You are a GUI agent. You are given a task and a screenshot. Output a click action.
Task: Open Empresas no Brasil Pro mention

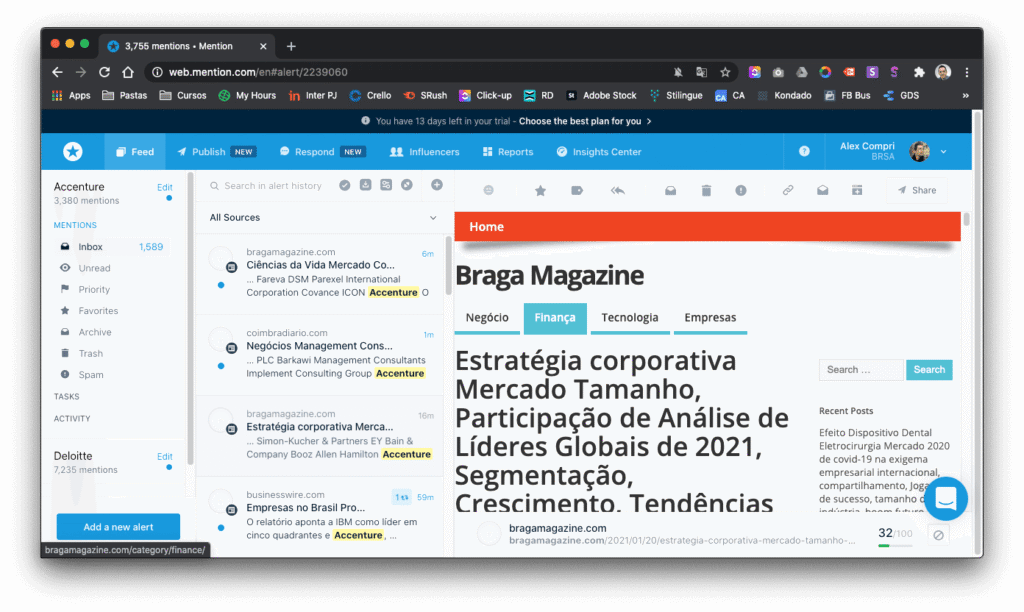tap(320, 516)
